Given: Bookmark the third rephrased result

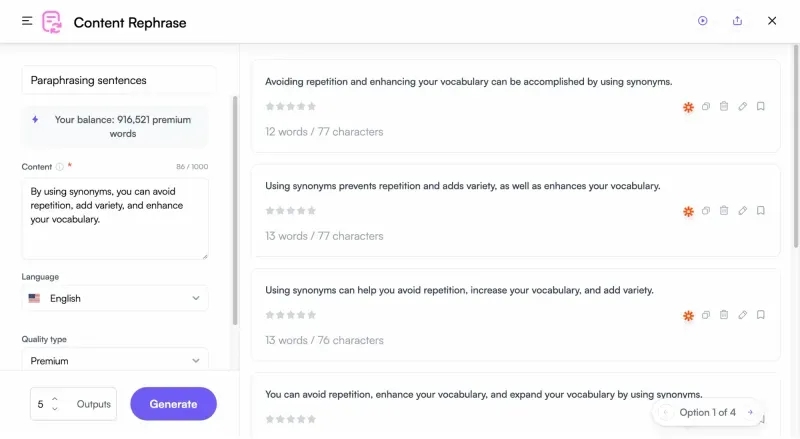Looking at the screenshot, I should tap(761, 315).
